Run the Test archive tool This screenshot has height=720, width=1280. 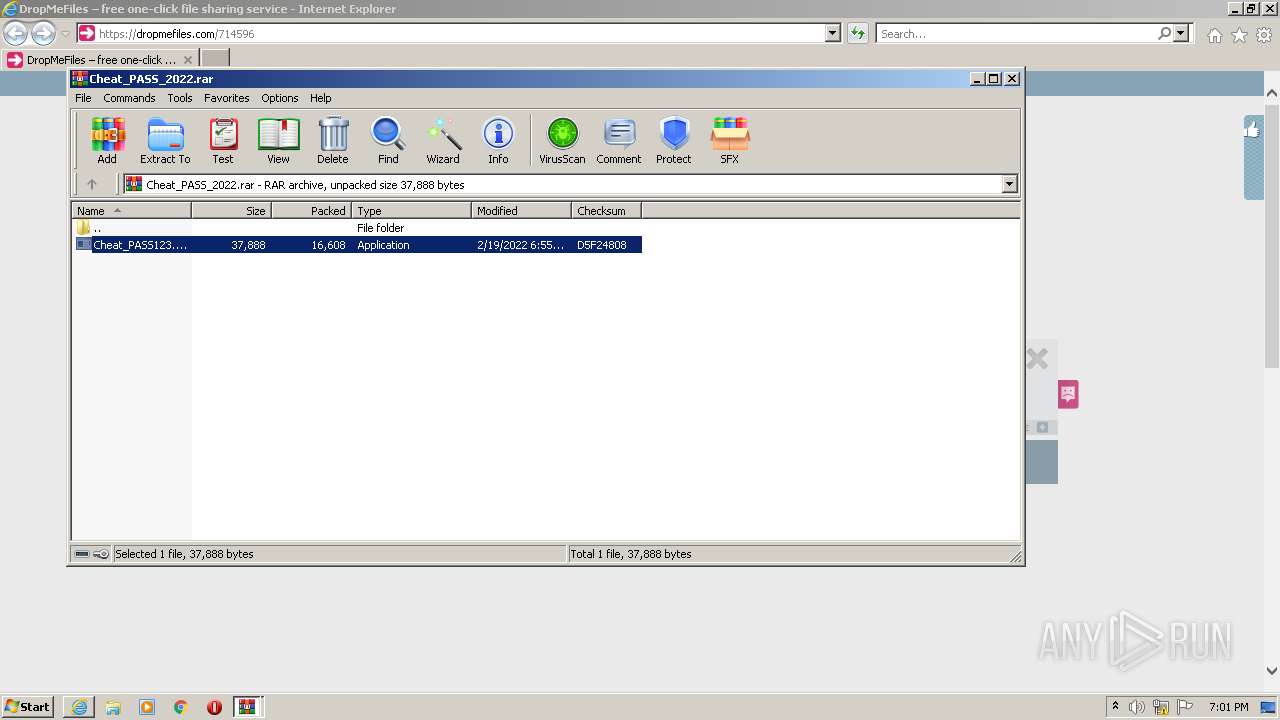[223, 140]
